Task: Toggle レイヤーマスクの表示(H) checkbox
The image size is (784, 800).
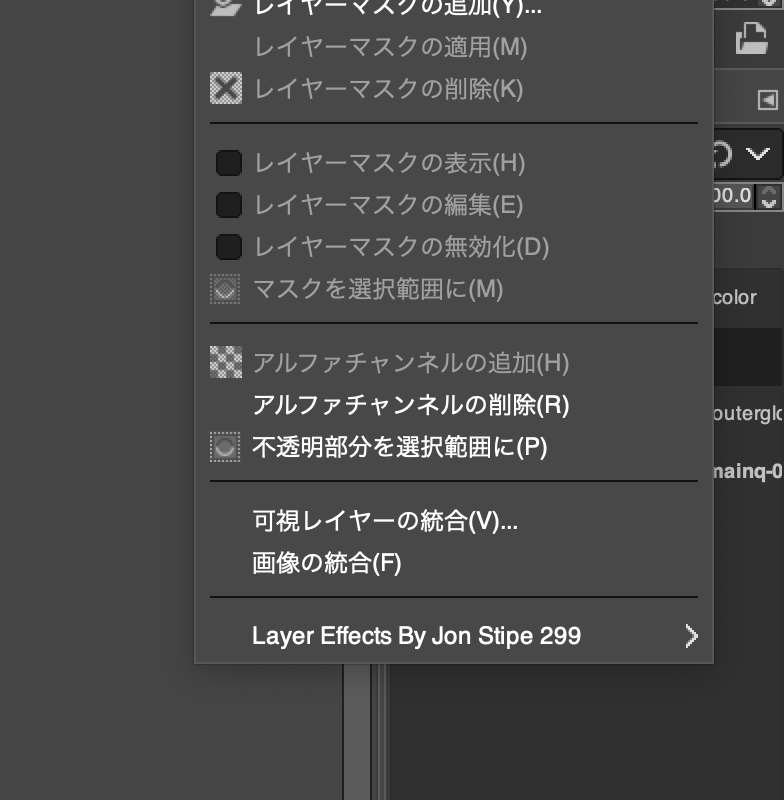Action: tap(229, 163)
